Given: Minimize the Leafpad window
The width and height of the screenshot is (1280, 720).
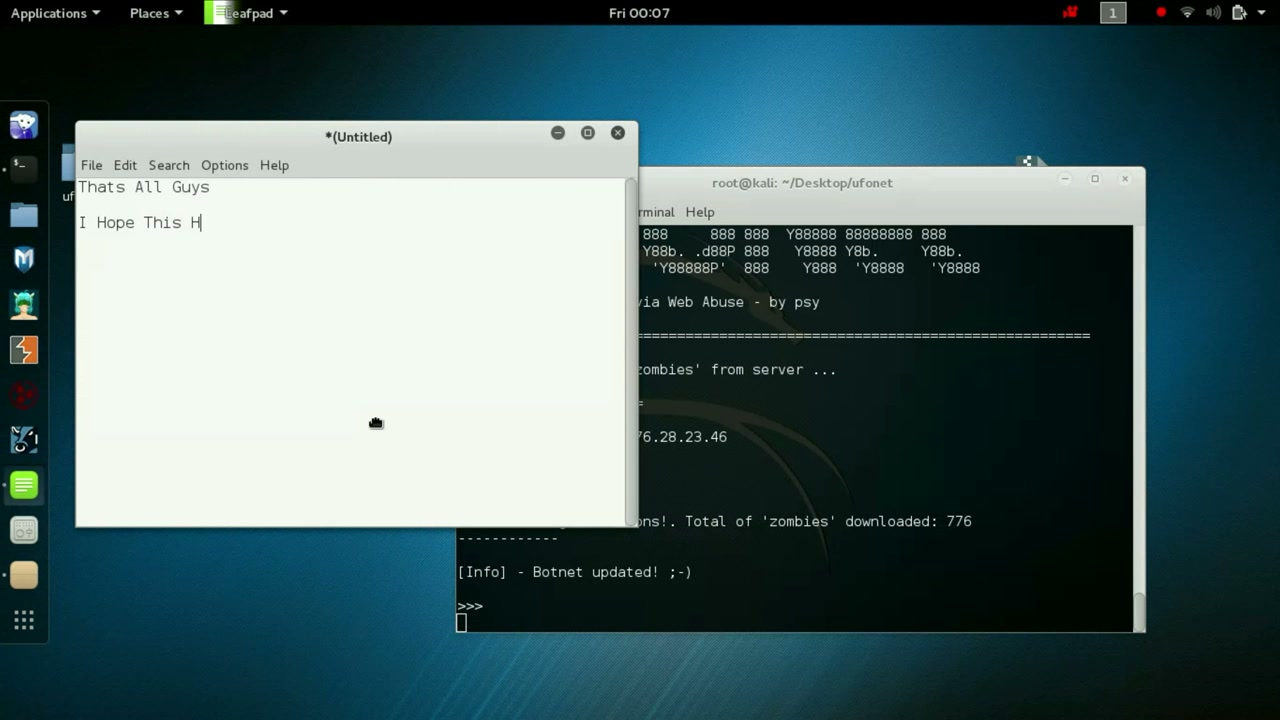Looking at the screenshot, I should [558, 133].
